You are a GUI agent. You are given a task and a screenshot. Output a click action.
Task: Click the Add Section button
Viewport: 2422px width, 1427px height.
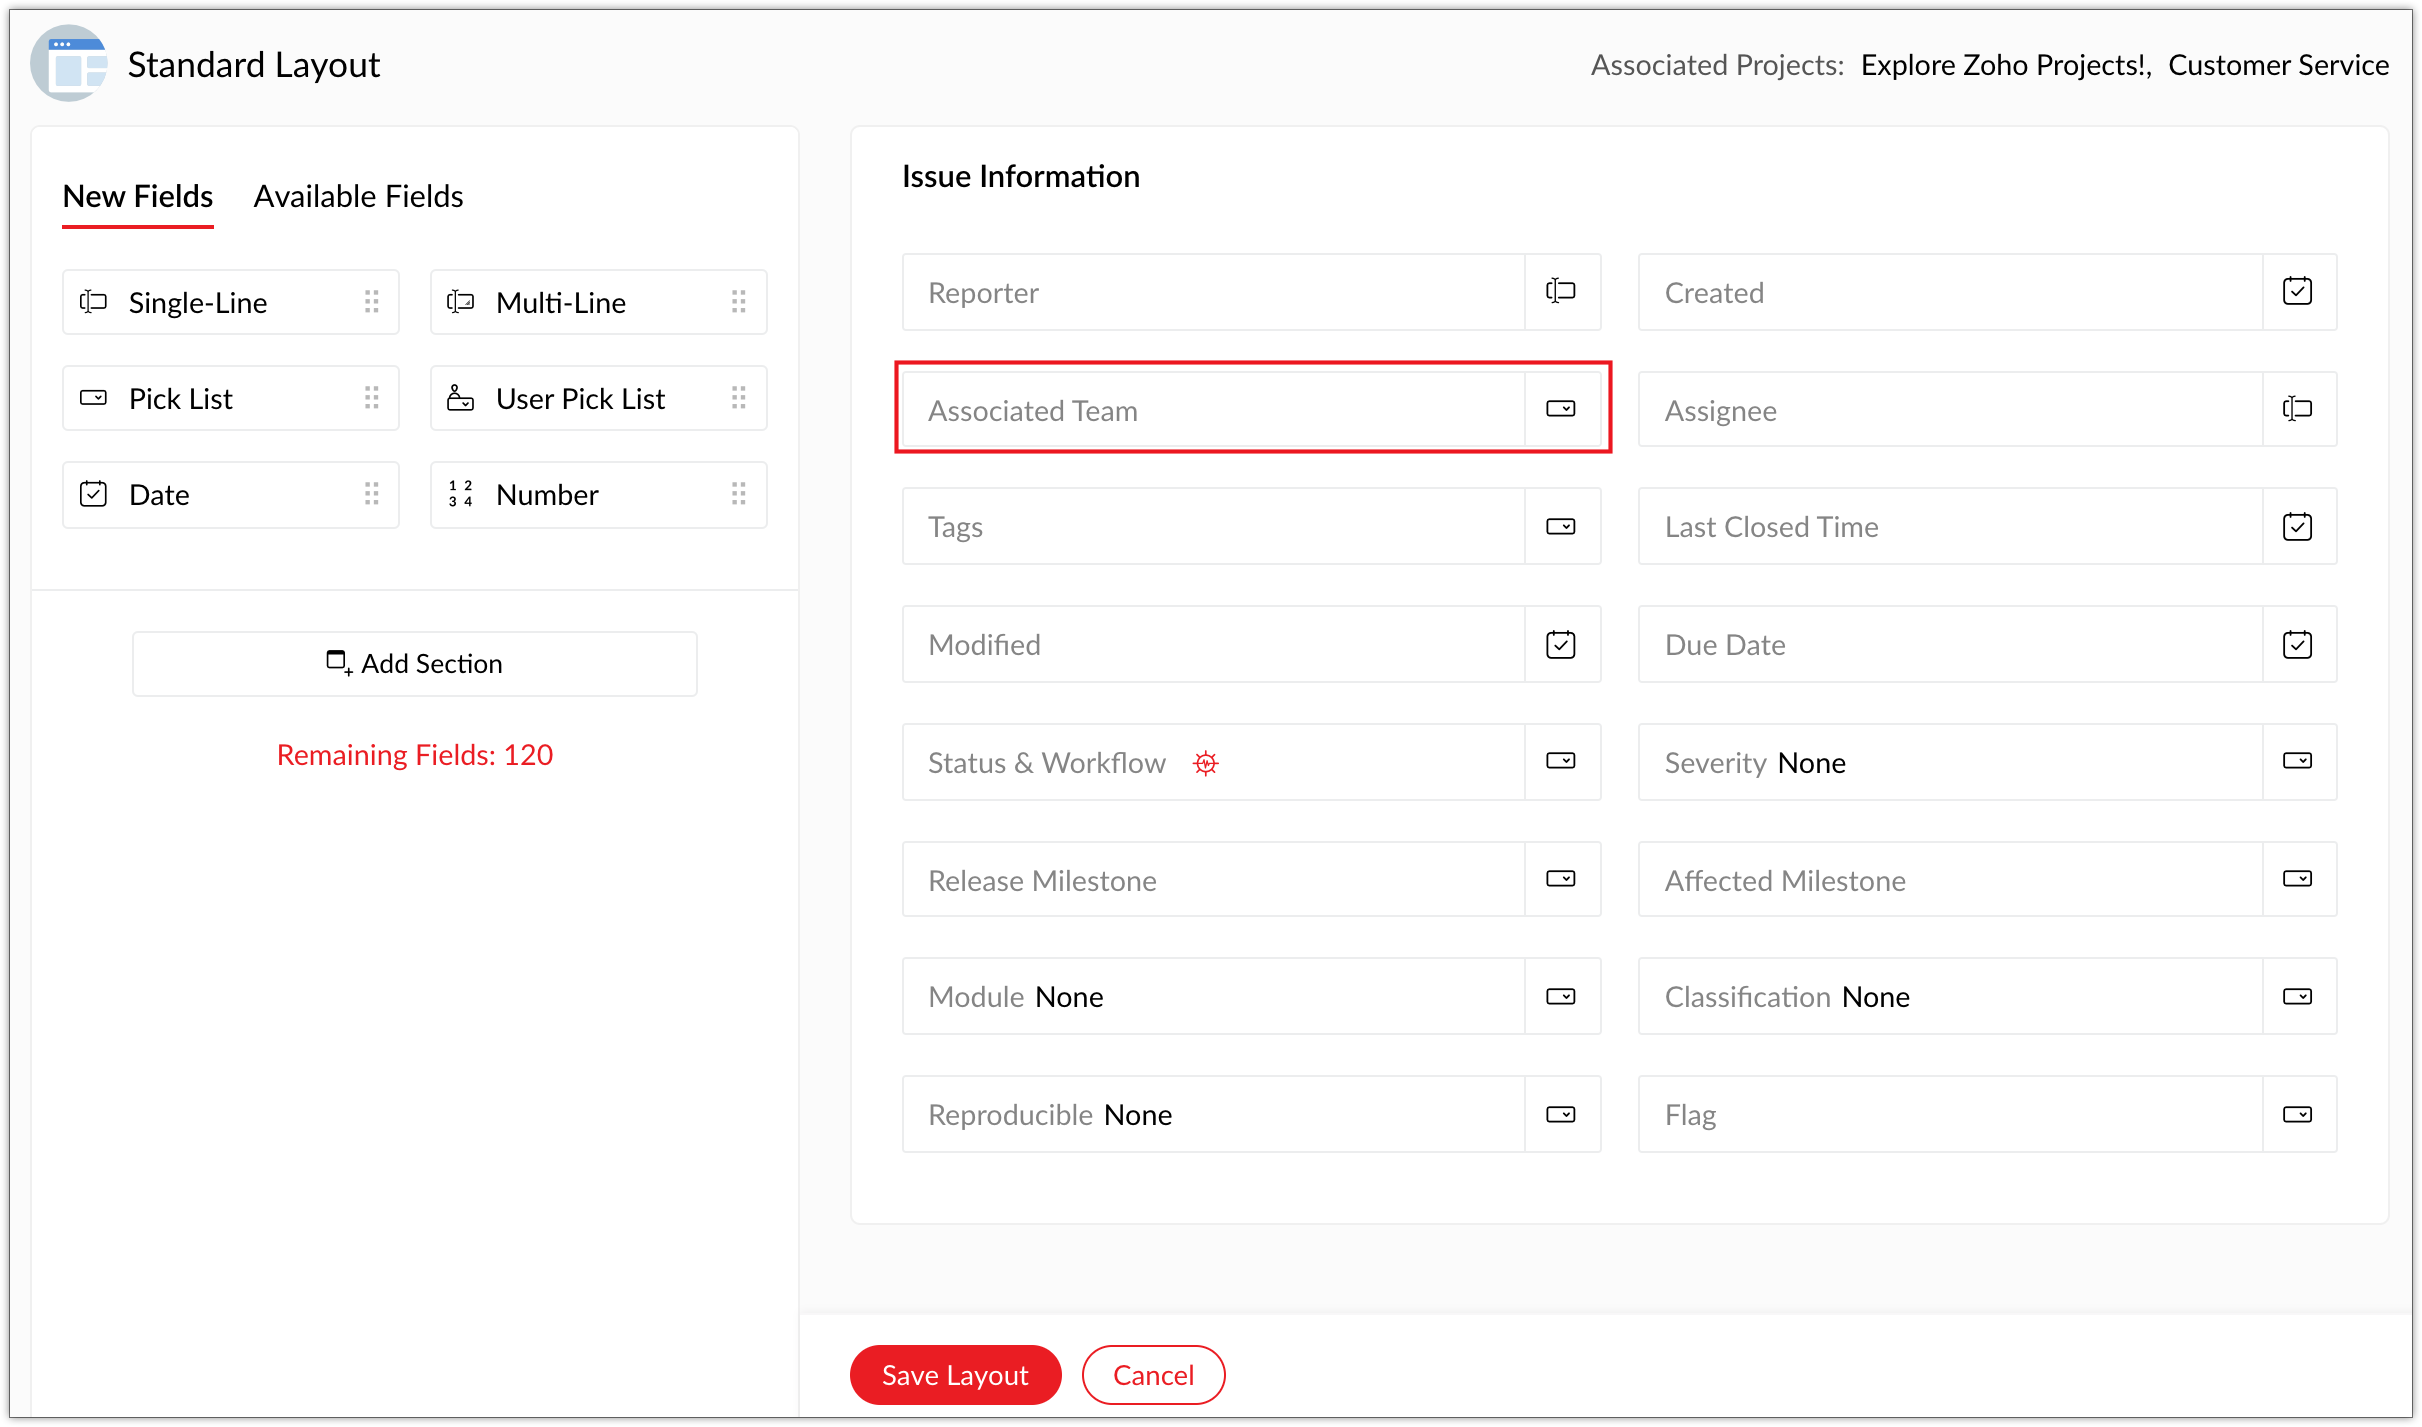point(414,664)
